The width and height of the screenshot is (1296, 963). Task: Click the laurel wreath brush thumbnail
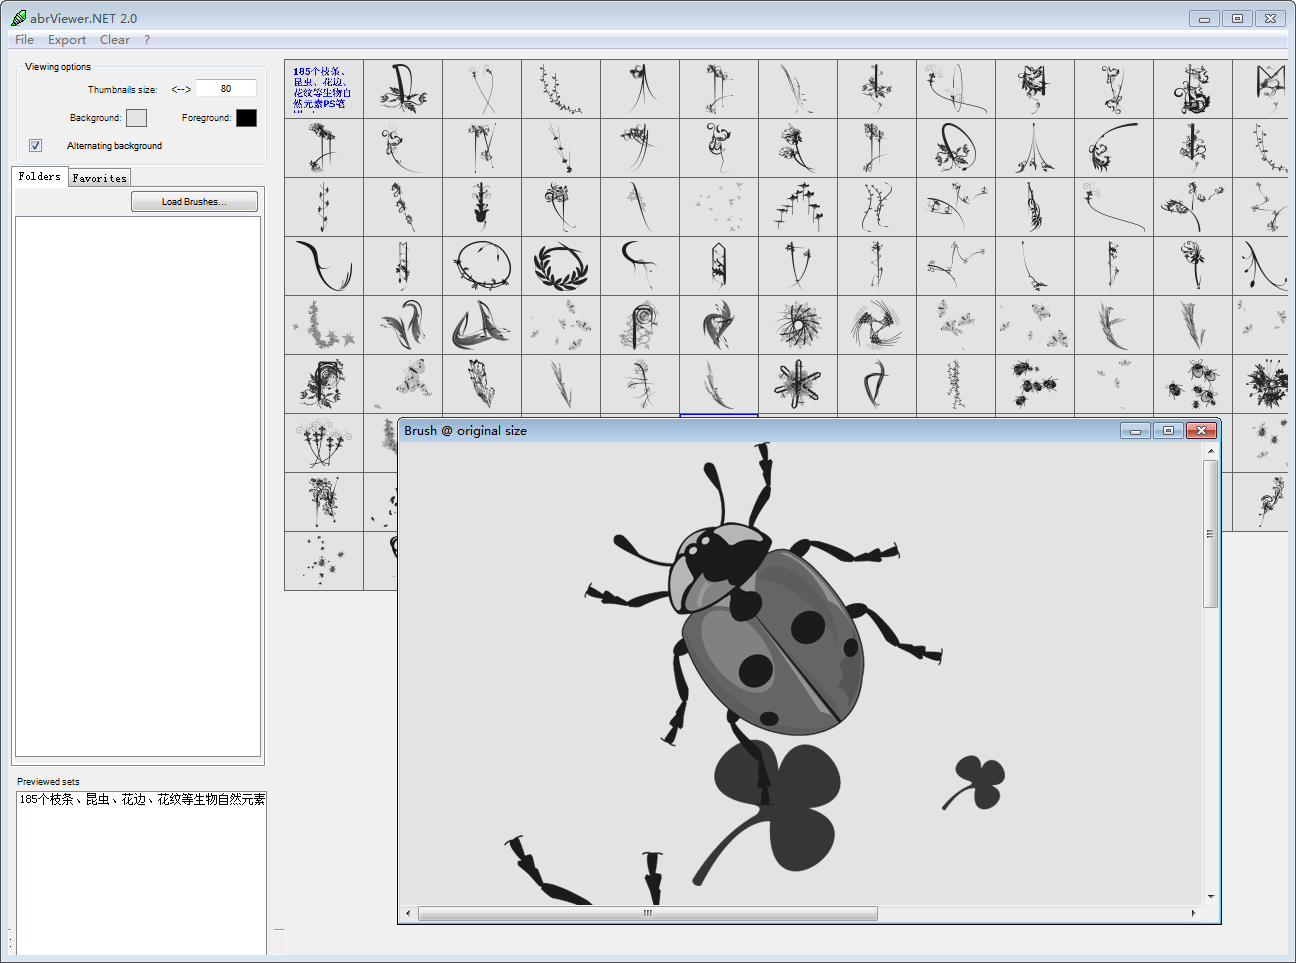(x=561, y=266)
